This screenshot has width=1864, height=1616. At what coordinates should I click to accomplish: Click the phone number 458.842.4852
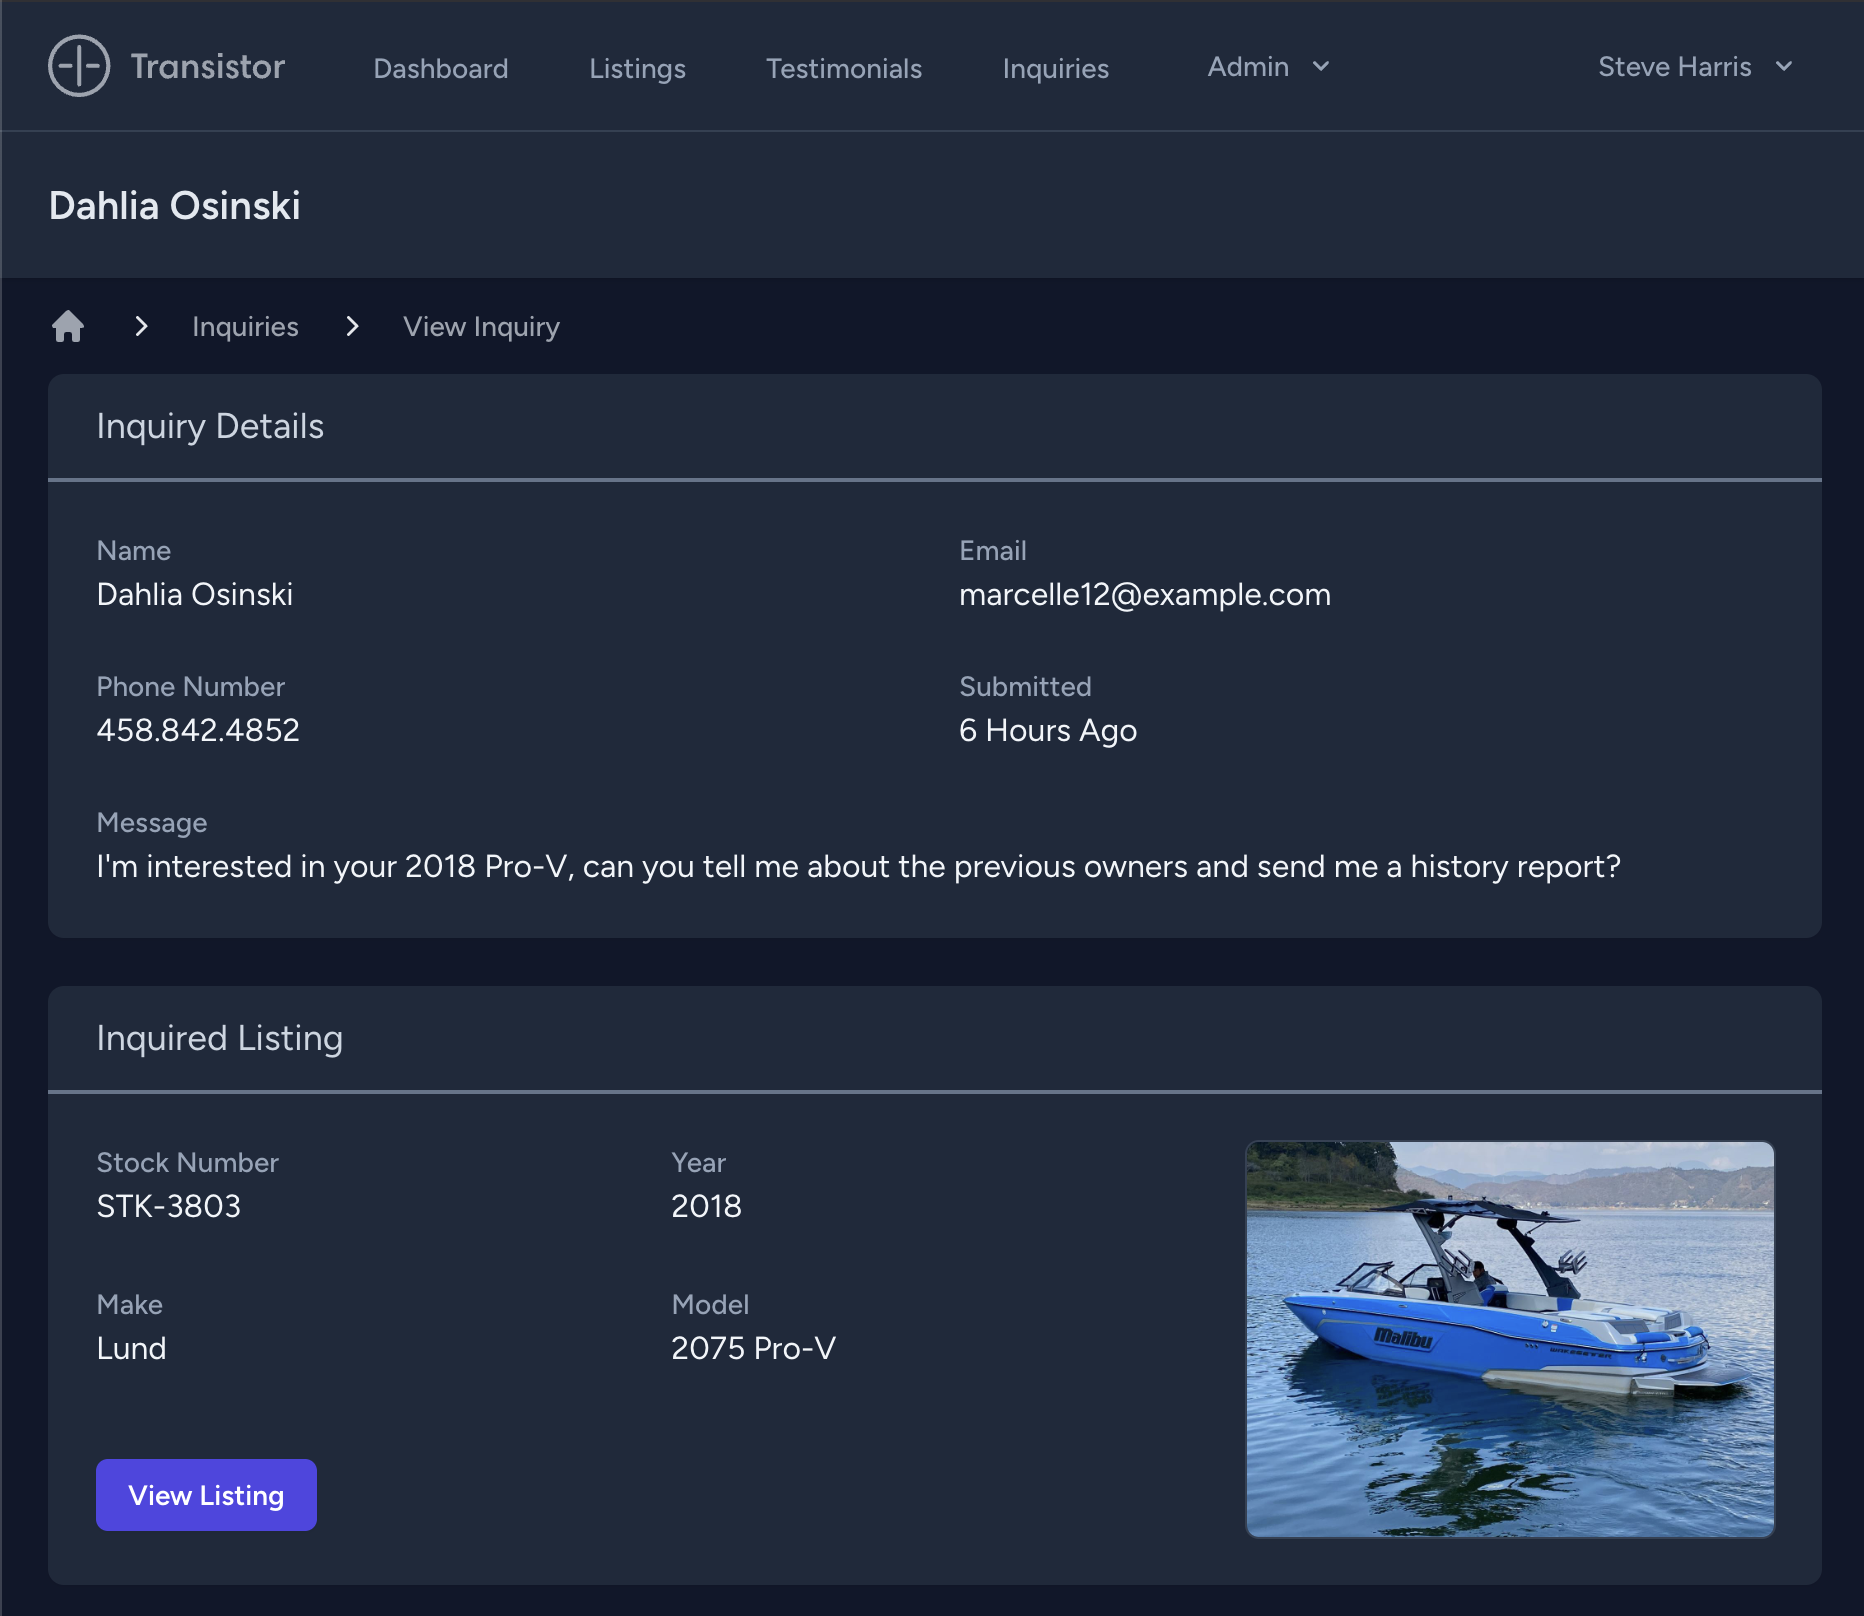(198, 730)
